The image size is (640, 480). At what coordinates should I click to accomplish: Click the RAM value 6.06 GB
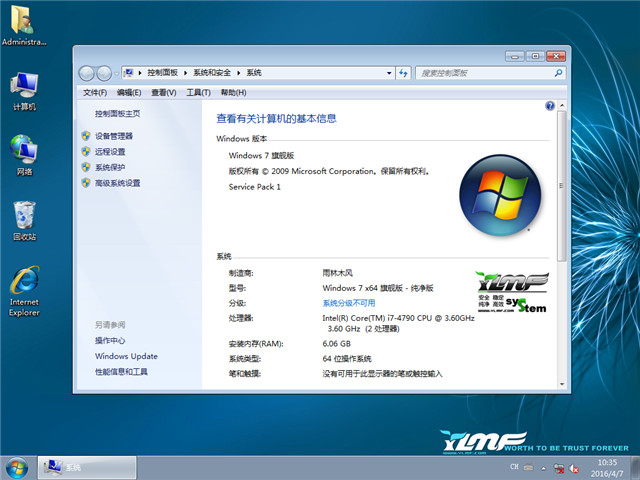[337, 344]
